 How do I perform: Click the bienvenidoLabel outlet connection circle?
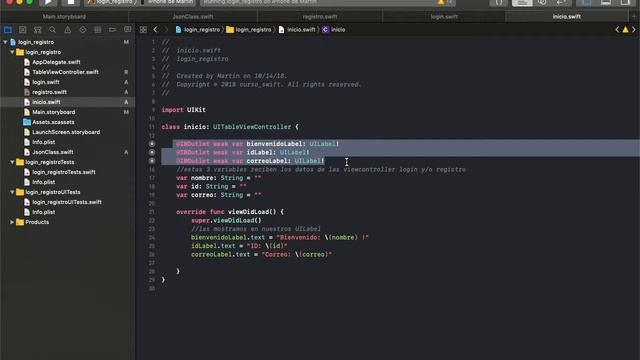[x=152, y=144]
